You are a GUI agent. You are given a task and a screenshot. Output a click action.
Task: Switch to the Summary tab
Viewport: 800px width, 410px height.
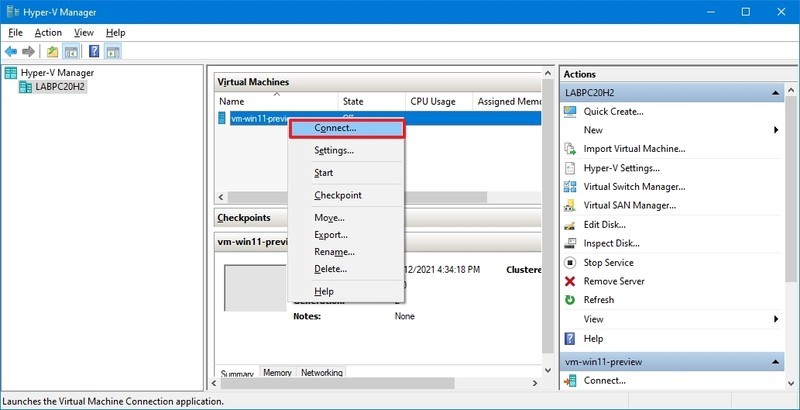(237, 373)
